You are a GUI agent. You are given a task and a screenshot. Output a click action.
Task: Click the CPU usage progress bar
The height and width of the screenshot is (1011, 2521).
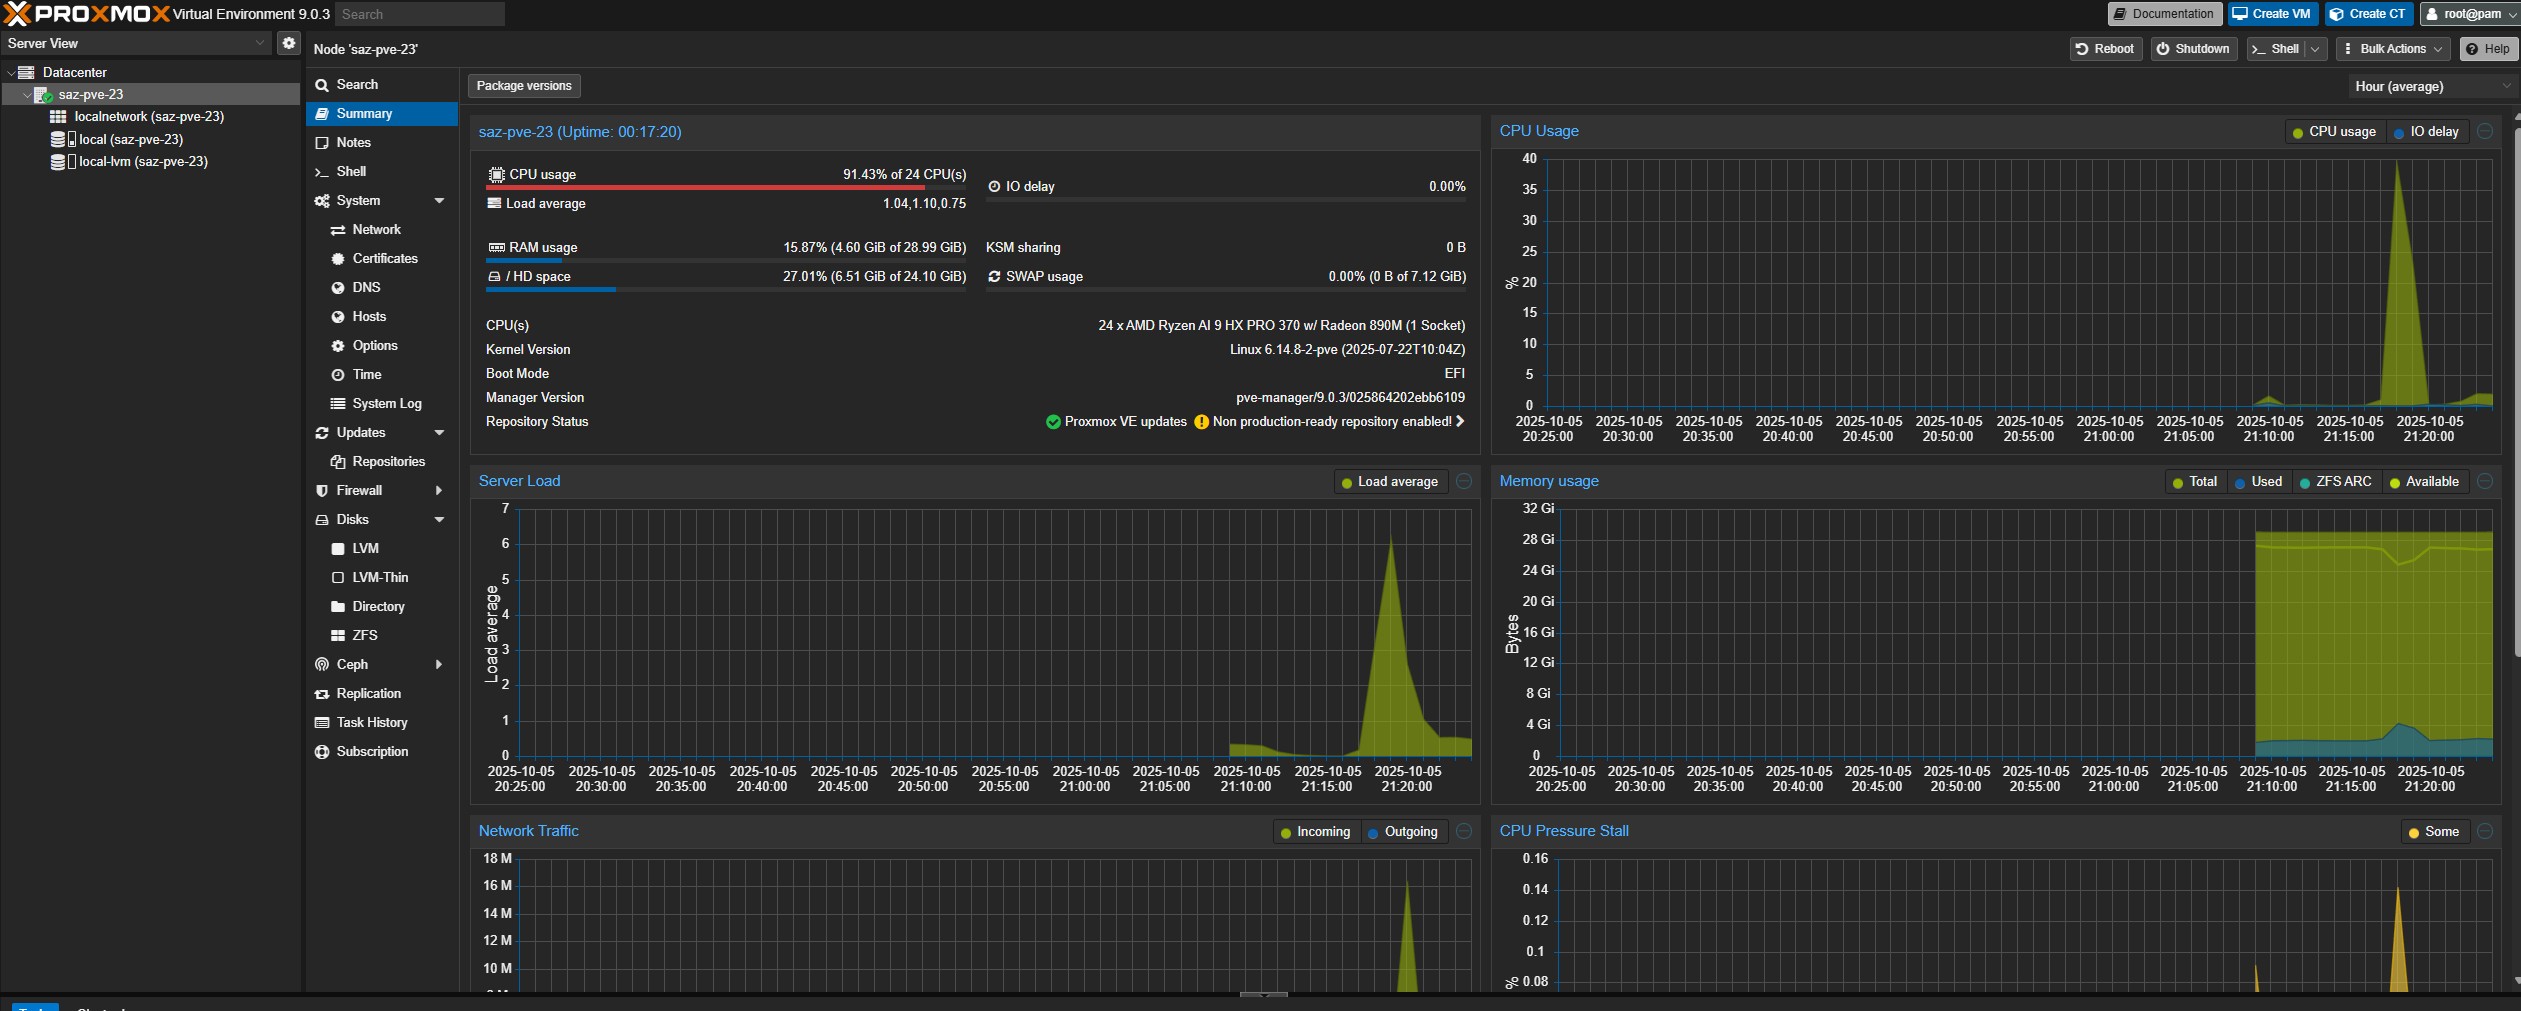tap(726, 187)
